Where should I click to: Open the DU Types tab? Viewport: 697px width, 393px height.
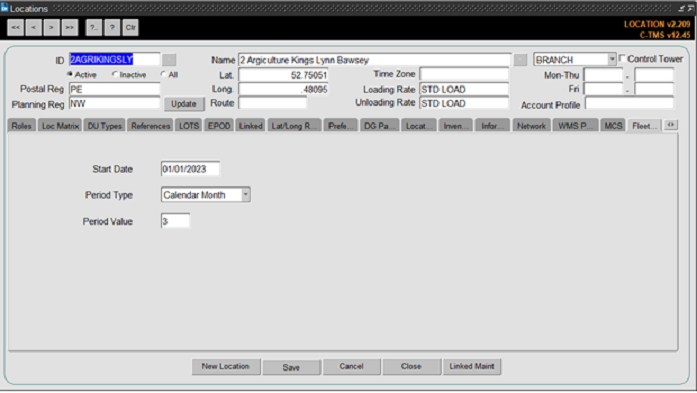pos(104,126)
